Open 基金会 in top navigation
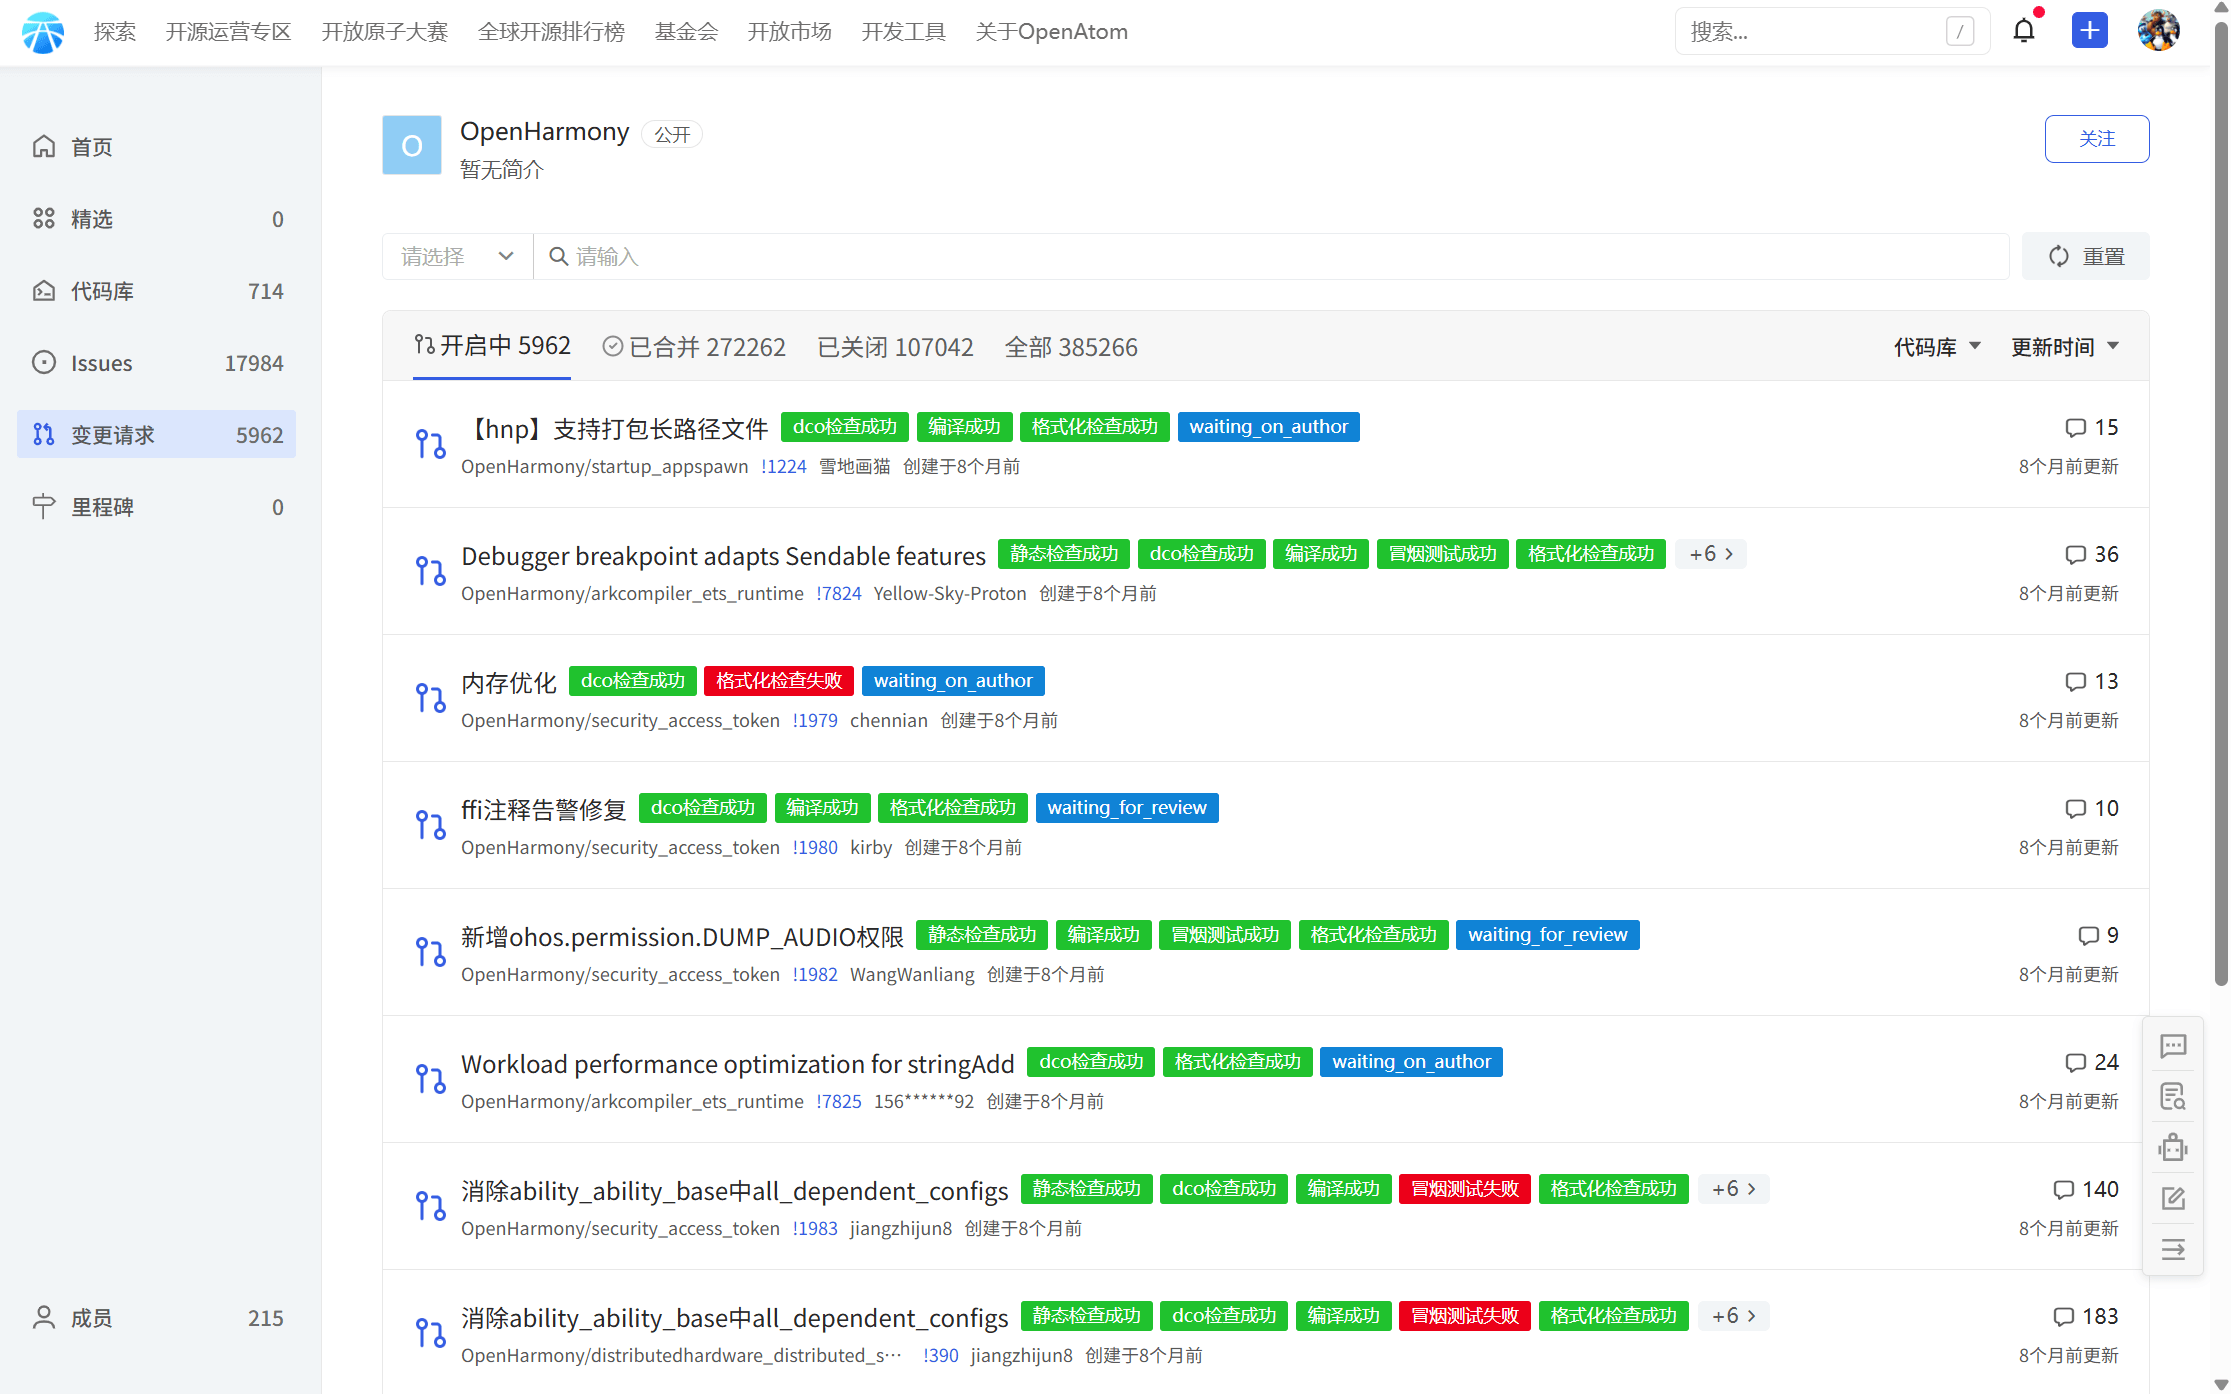 click(687, 32)
